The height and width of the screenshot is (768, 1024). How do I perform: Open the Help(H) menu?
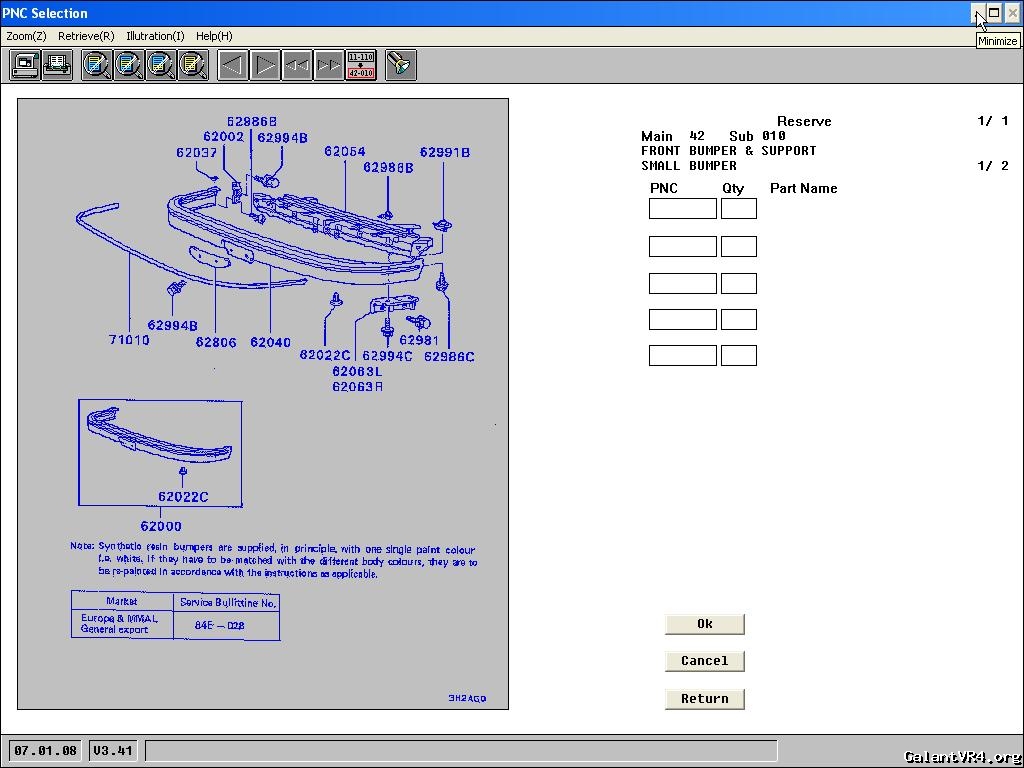click(214, 36)
